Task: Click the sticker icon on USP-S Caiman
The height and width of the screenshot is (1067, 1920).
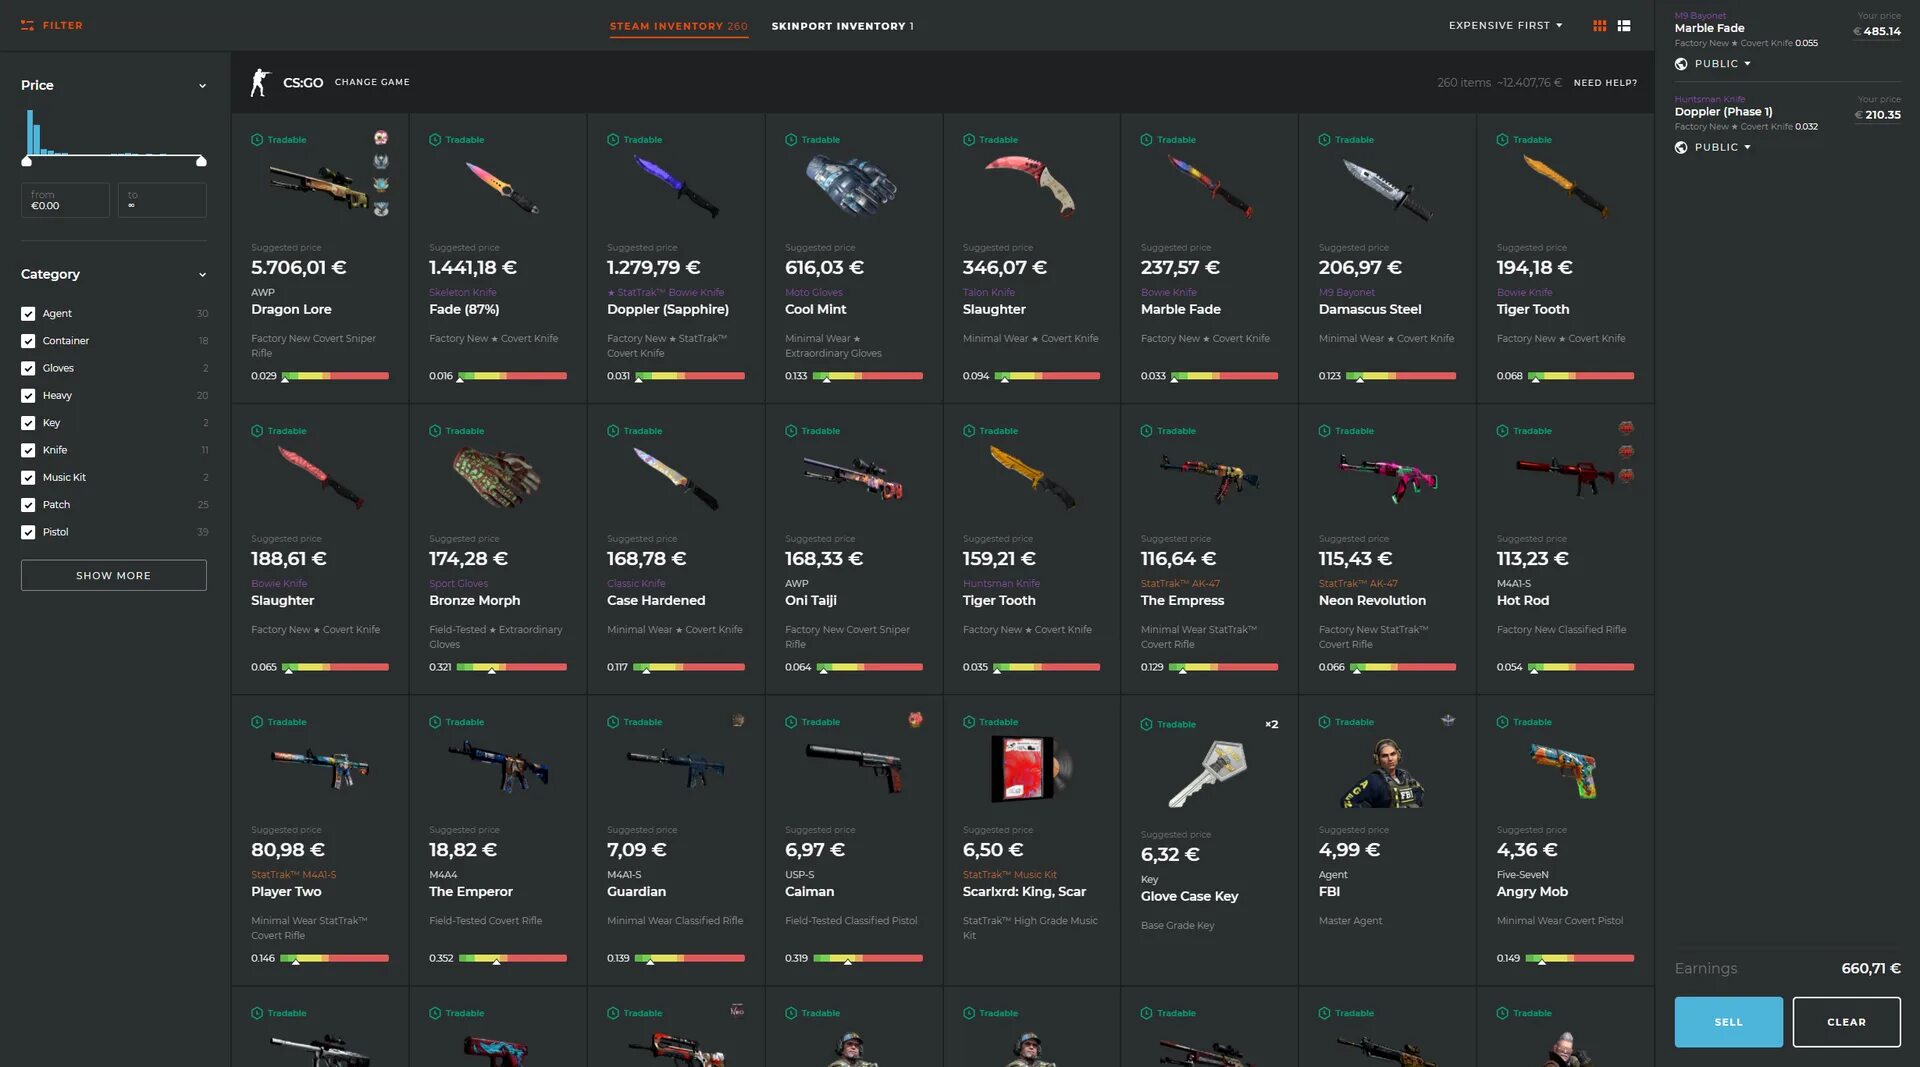Action: click(x=915, y=719)
